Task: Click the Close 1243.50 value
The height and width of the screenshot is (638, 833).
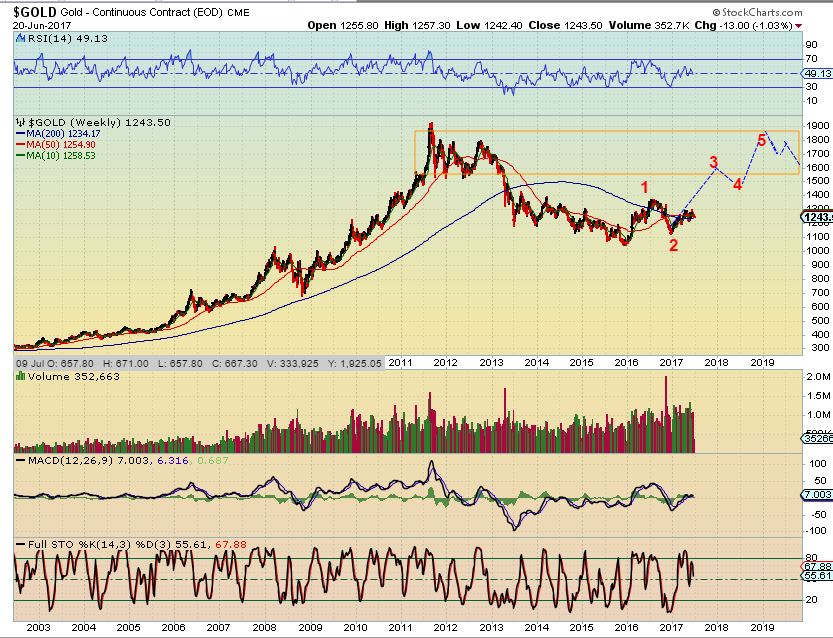Action: point(565,25)
